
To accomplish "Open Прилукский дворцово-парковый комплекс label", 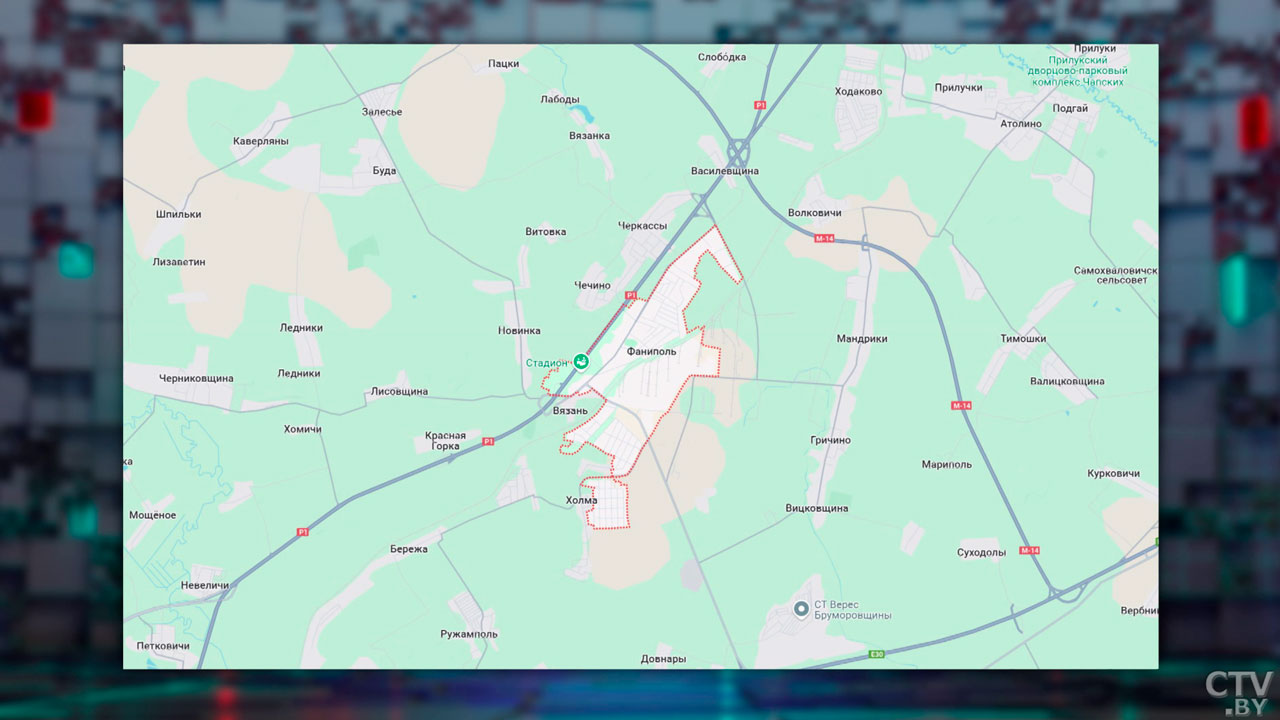I will (x=1077, y=71).
